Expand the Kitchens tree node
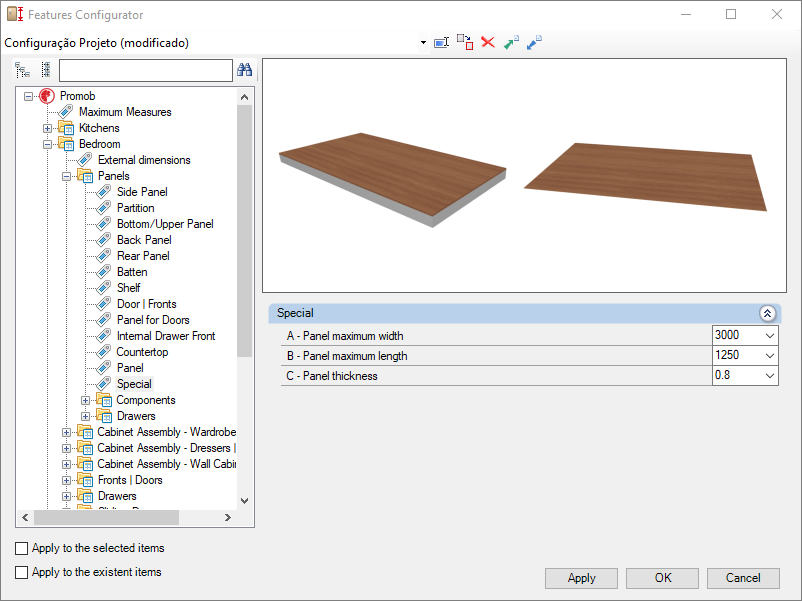The image size is (802, 601). (x=48, y=128)
